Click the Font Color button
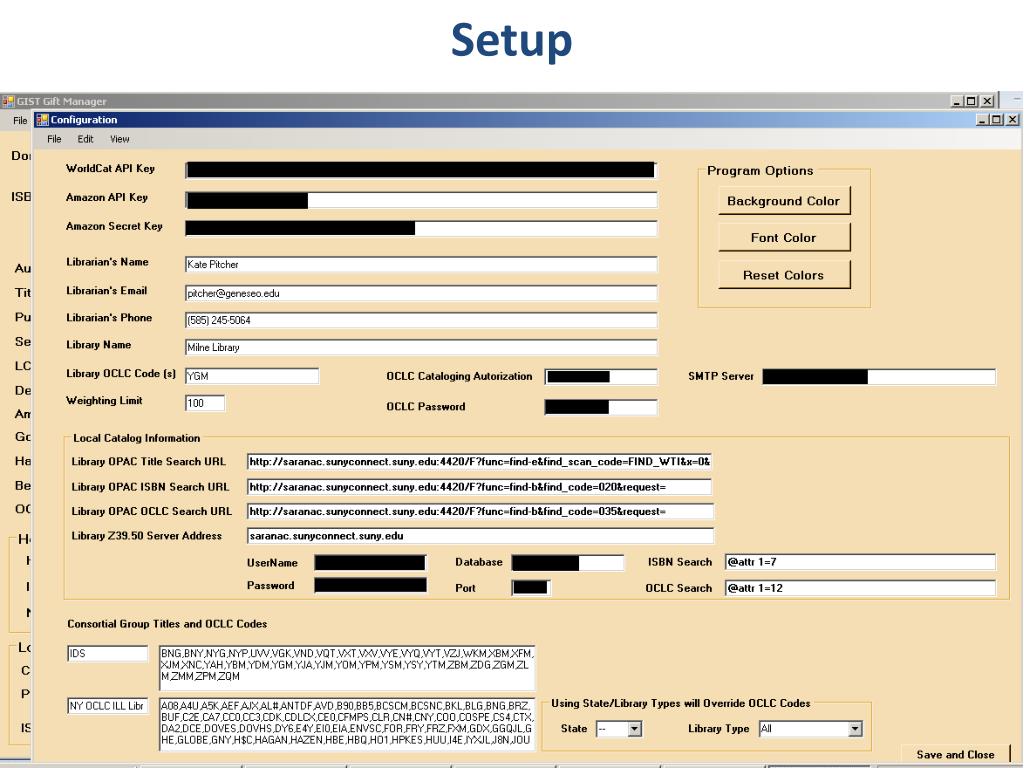 click(784, 238)
